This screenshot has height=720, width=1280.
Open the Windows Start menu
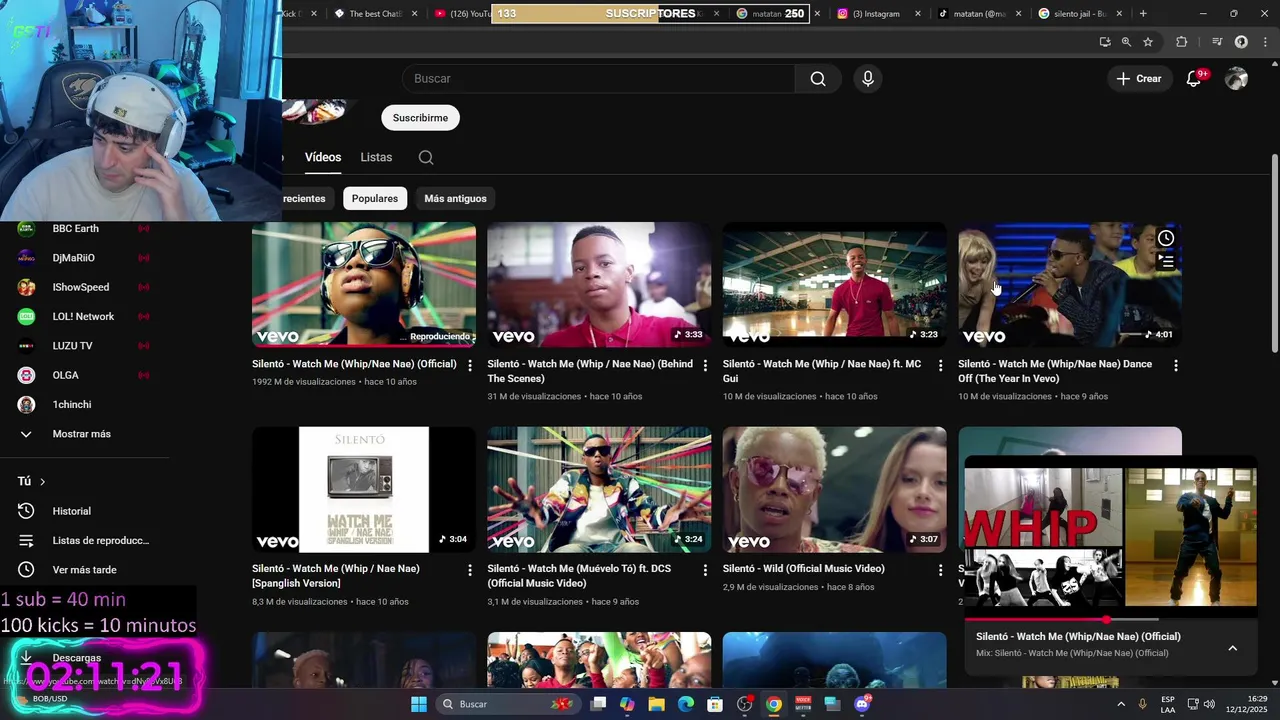click(x=419, y=704)
